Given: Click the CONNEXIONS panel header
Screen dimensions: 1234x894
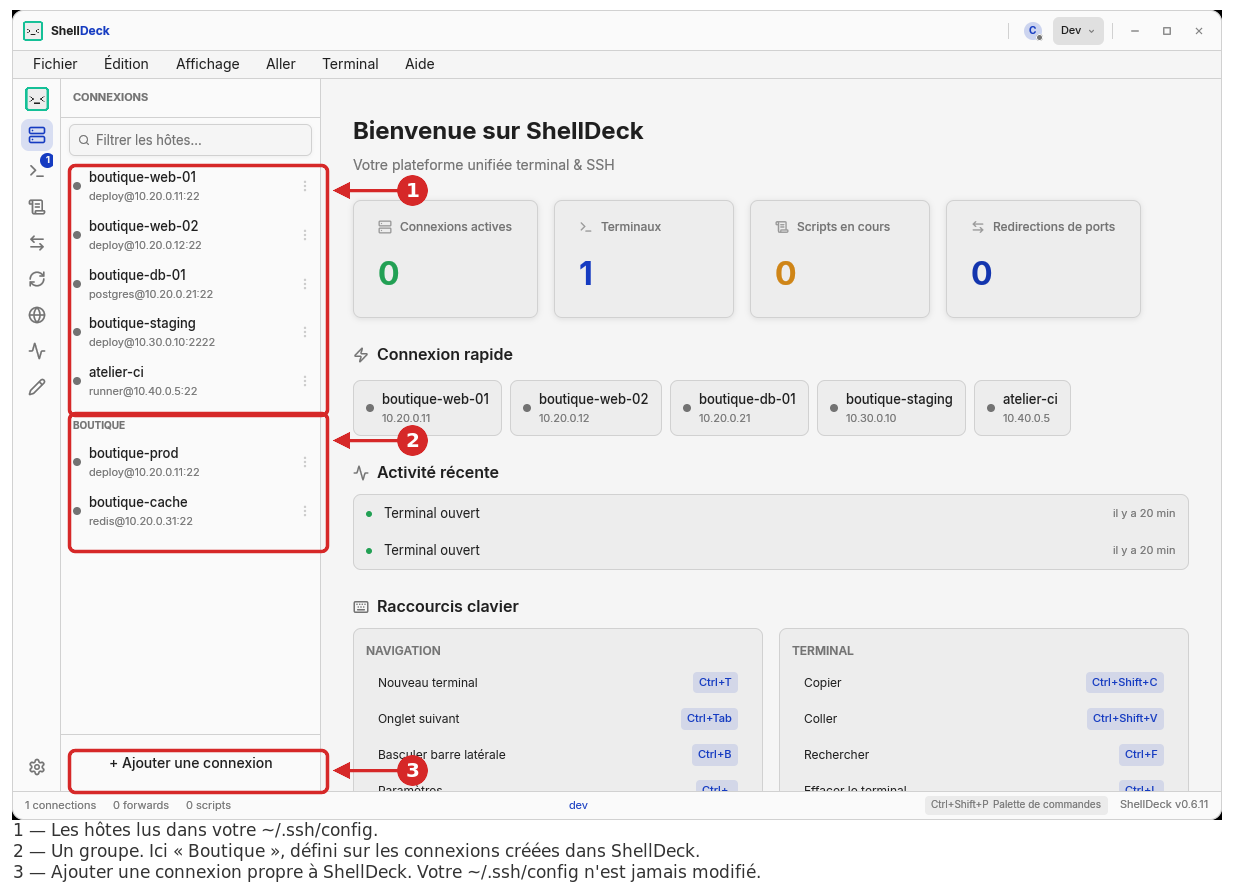Looking at the screenshot, I should 110,97.
